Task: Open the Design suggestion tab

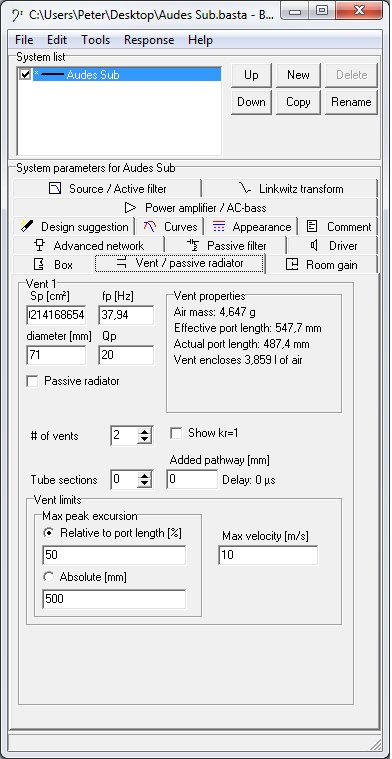Action: (x=74, y=227)
